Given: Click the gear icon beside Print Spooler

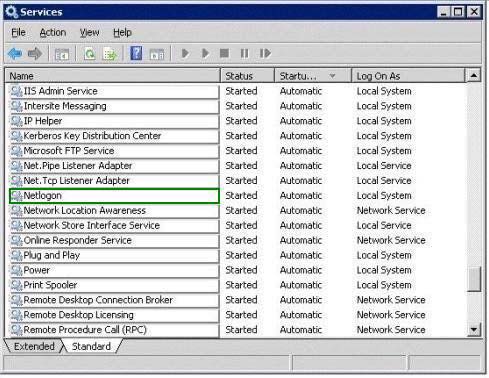Looking at the screenshot, I should click(x=17, y=285).
